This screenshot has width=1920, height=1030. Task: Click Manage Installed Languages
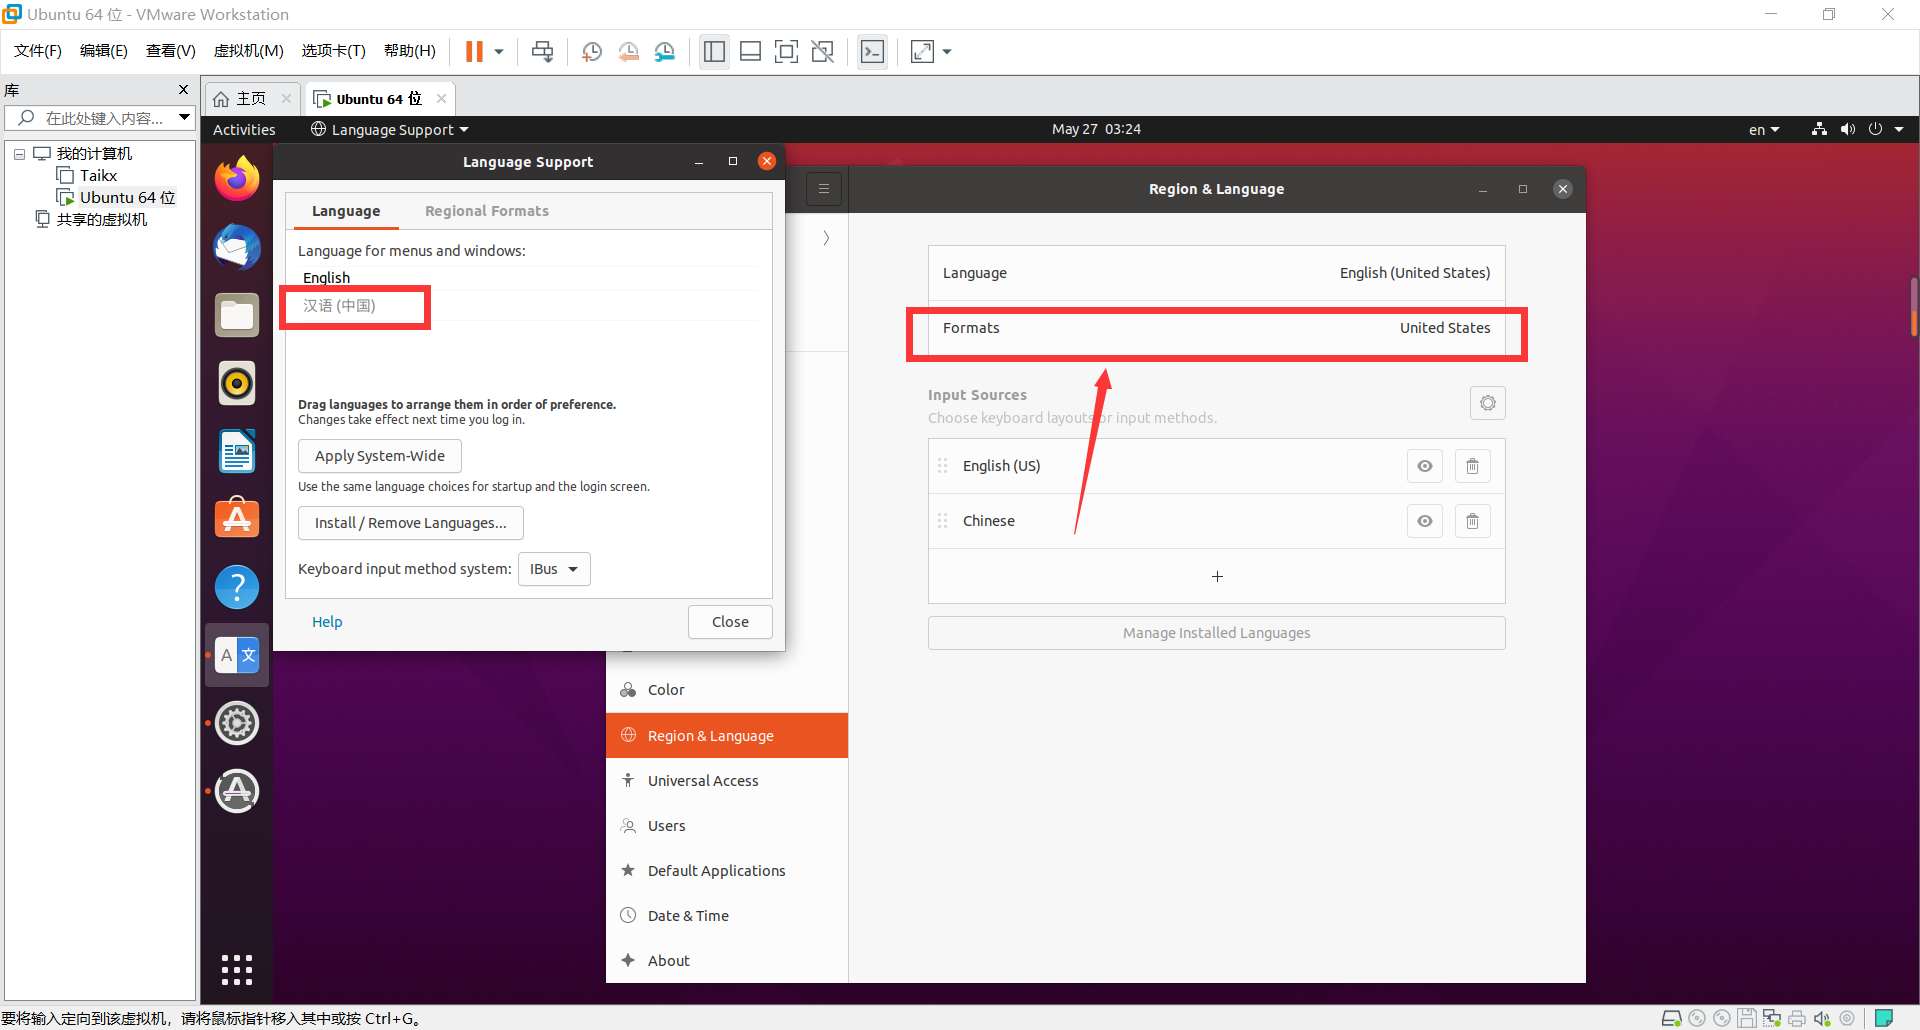tap(1216, 632)
